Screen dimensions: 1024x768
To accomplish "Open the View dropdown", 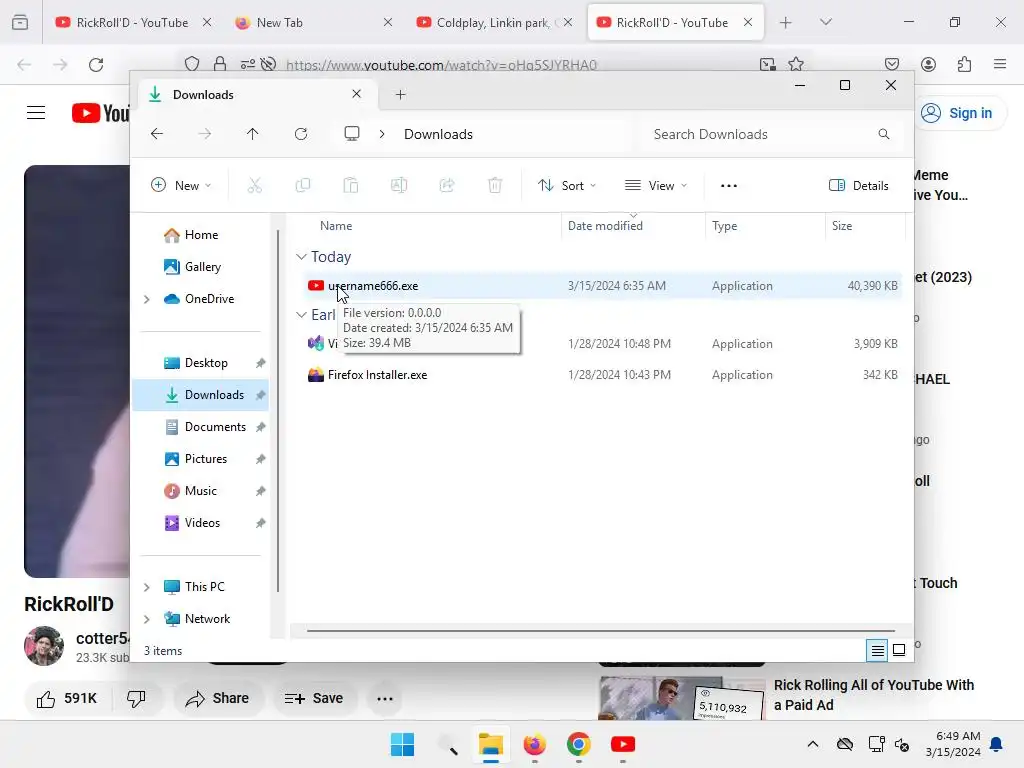I will coord(656,185).
